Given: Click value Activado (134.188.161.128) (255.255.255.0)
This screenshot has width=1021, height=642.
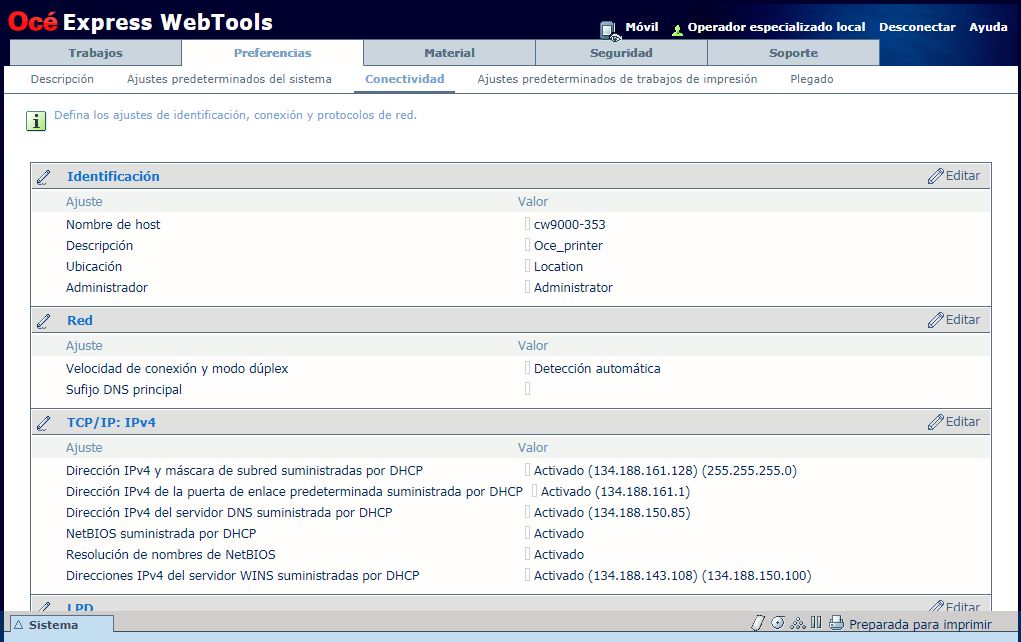Looking at the screenshot, I should coord(665,470).
